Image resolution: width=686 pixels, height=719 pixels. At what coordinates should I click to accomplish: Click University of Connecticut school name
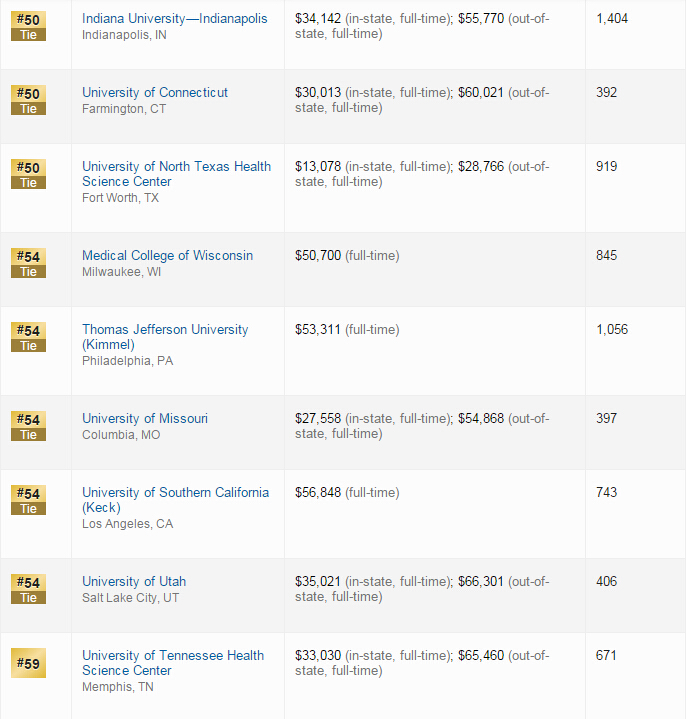click(155, 93)
